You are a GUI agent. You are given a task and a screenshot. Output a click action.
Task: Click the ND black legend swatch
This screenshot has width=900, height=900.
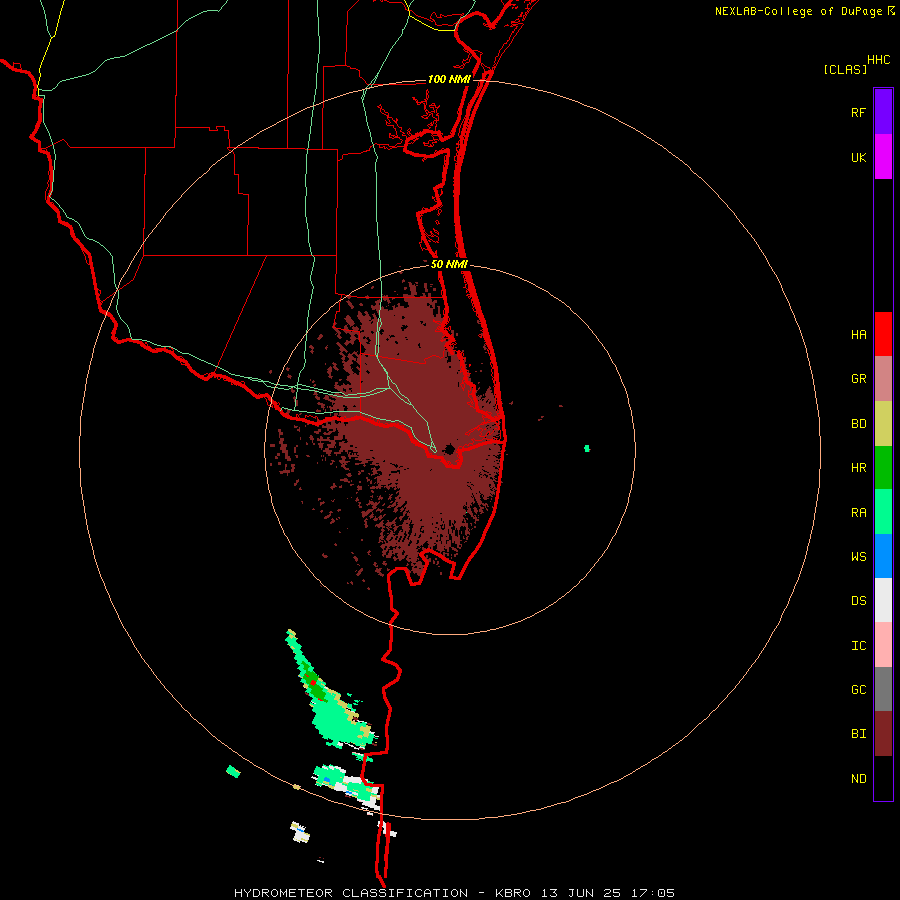pyautogui.click(x=883, y=778)
